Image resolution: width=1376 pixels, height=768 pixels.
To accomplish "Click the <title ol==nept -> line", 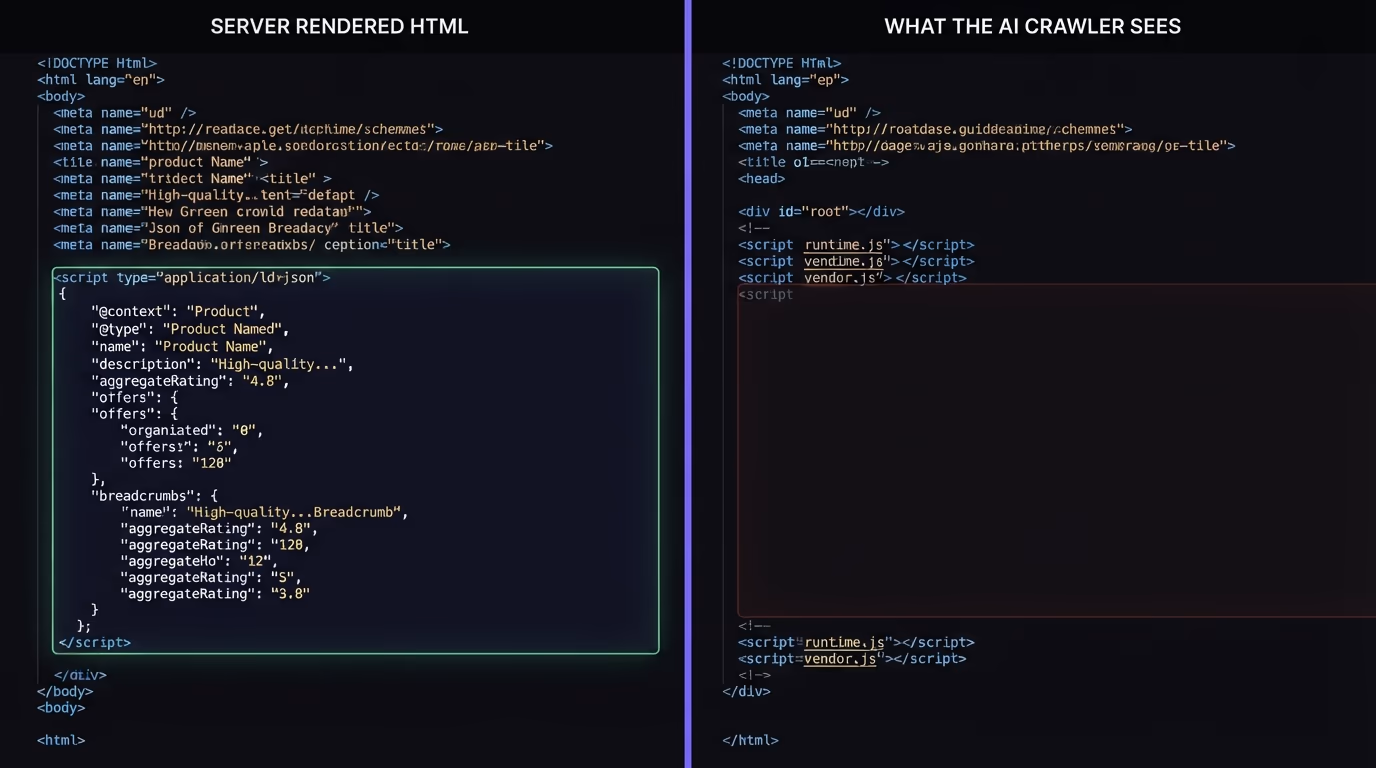I will [x=814, y=162].
